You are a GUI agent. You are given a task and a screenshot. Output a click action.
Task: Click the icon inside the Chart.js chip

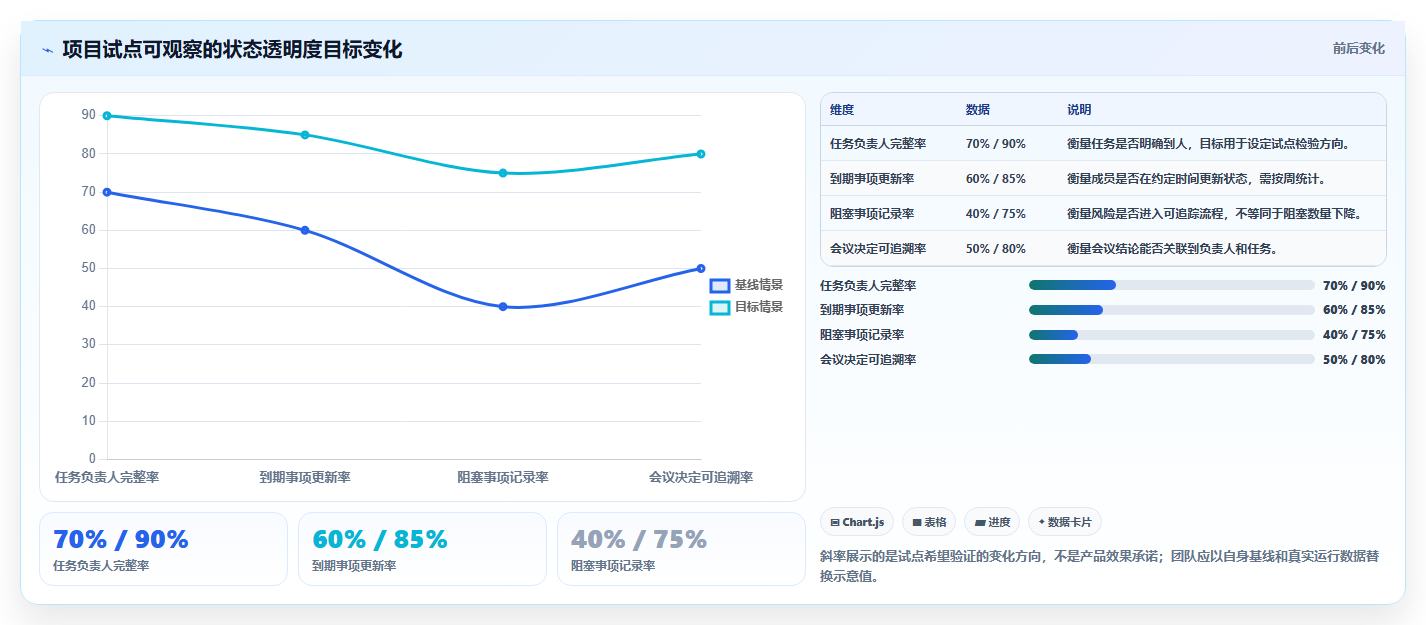tap(835, 523)
